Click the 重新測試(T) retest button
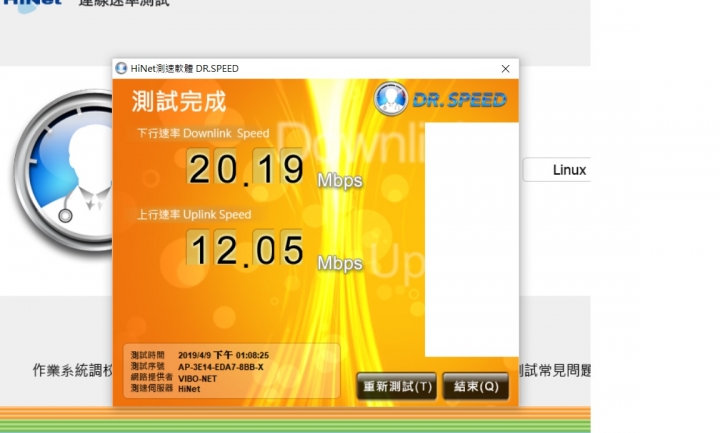The height and width of the screenshot is (433, 720). point(396,386)
